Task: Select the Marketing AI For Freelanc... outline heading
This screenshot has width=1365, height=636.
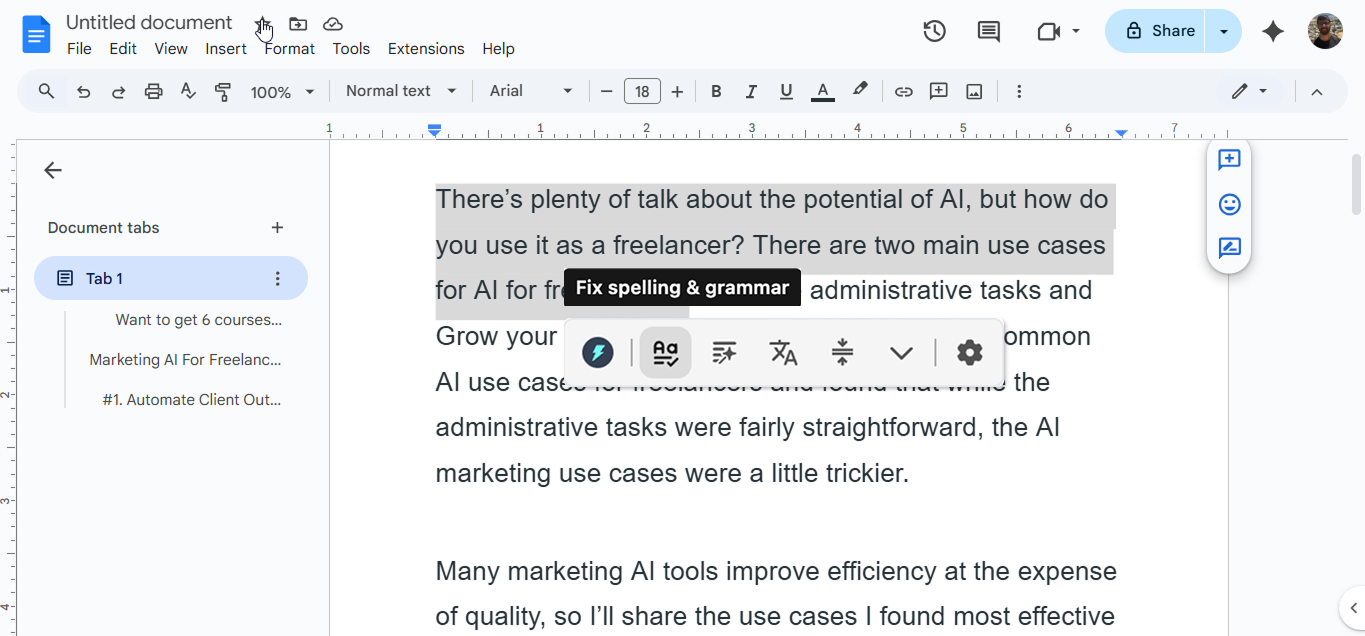Action: 185,360
